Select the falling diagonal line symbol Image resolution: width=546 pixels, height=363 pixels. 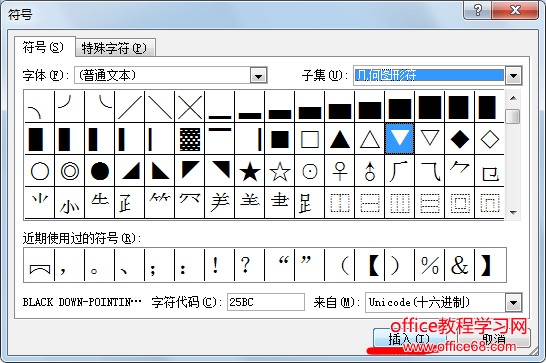tap(160, 107)
